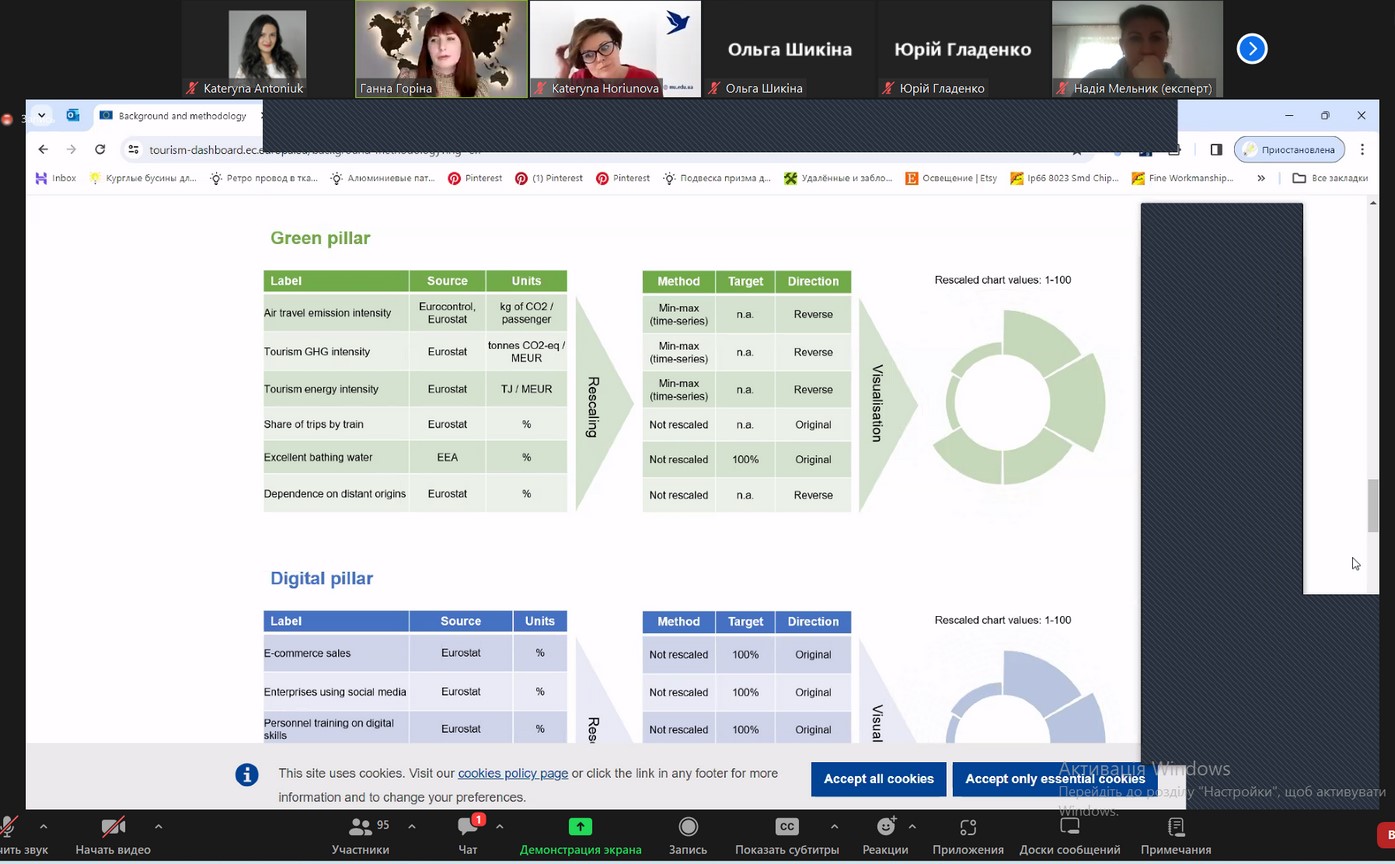Open the cookies policy page link

pos(512,773)
